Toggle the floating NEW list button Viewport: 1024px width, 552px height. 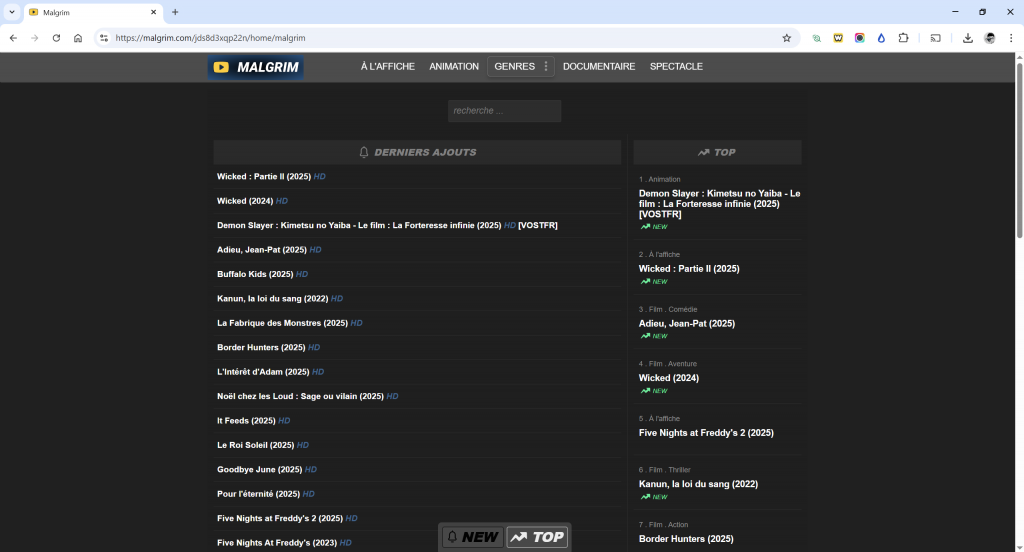click(x=472, y=537)
